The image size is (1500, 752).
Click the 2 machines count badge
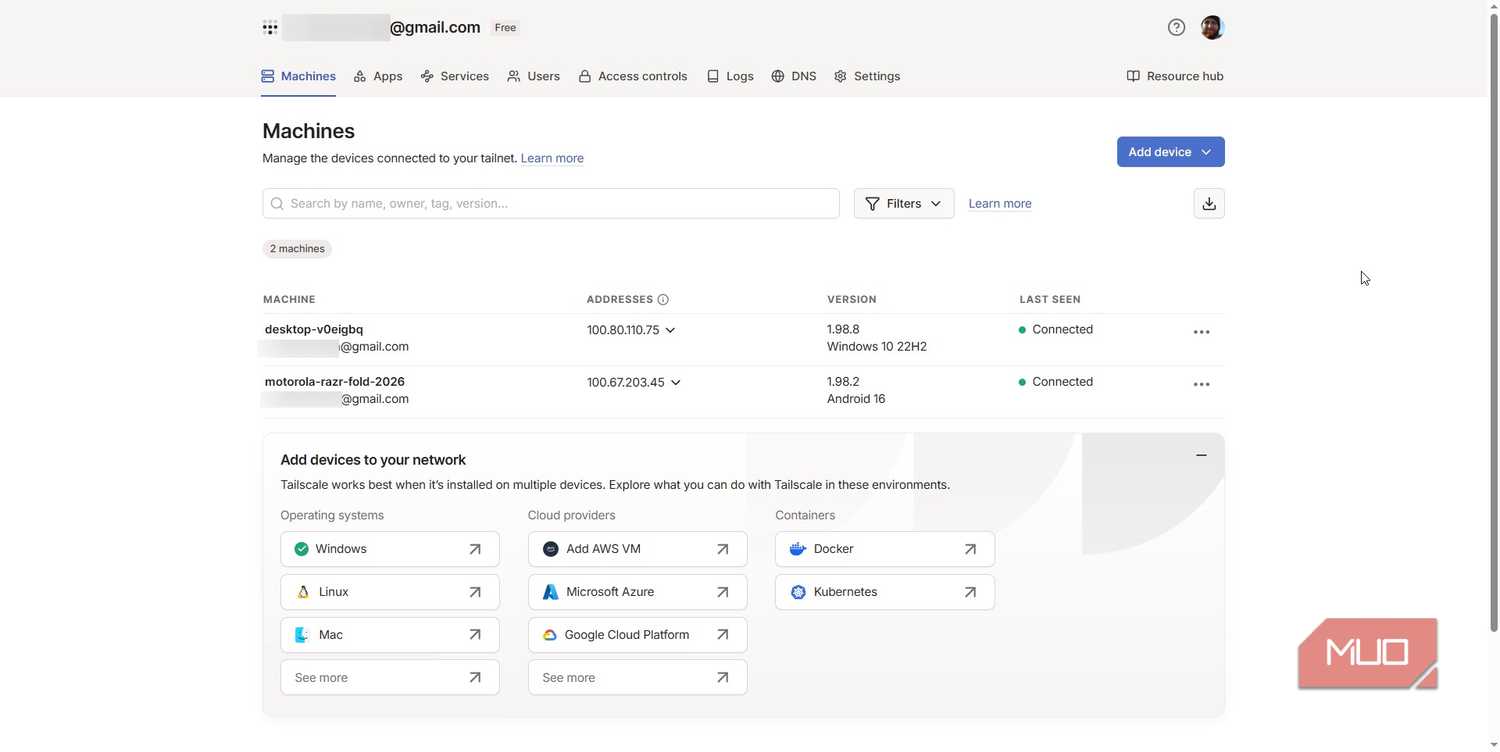tap(297, 248)
